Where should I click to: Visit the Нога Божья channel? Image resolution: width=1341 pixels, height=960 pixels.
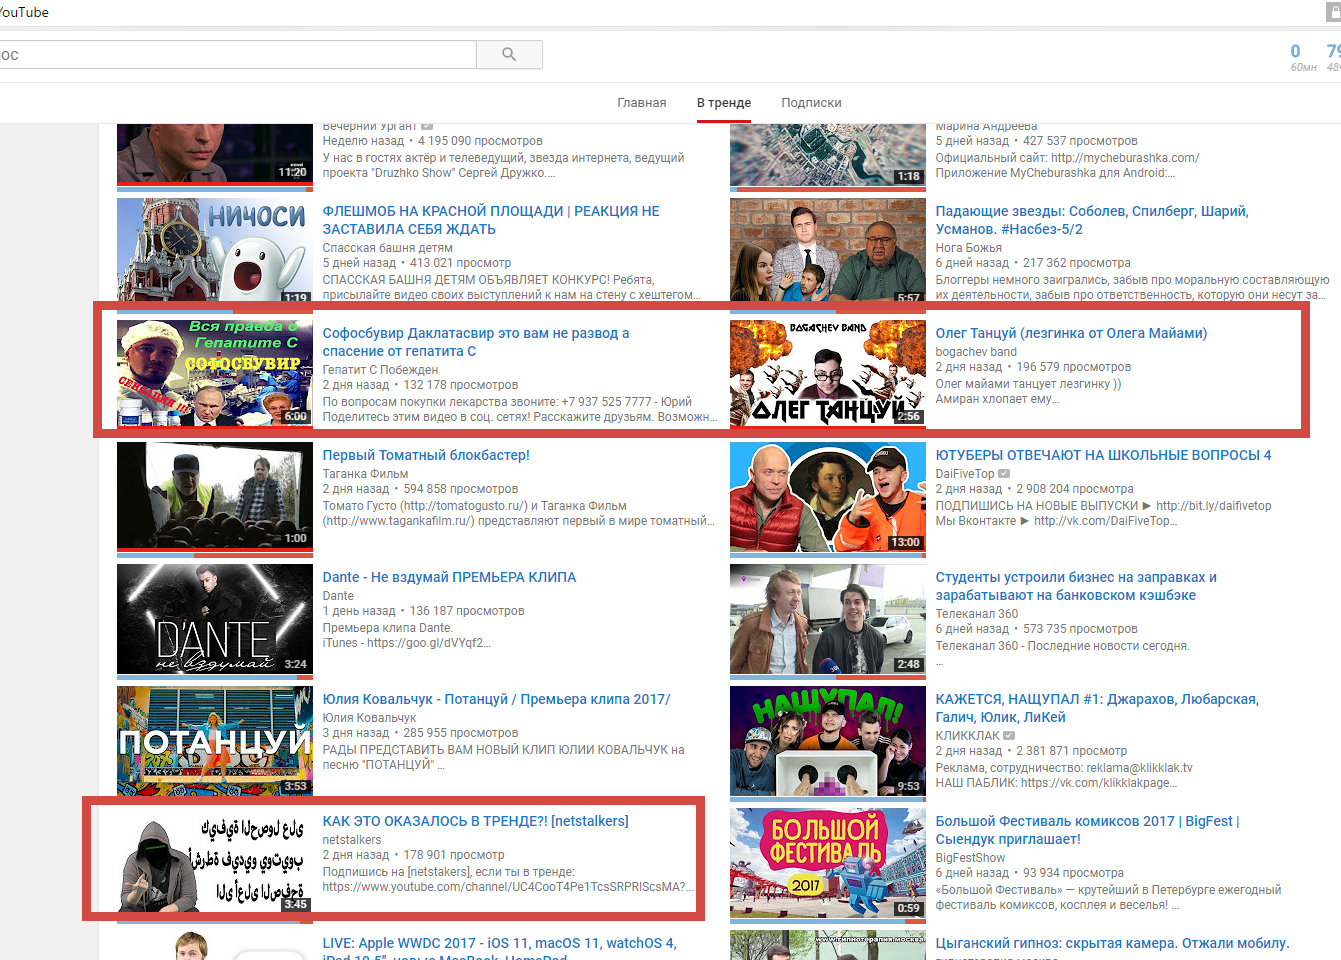[968, 248]
